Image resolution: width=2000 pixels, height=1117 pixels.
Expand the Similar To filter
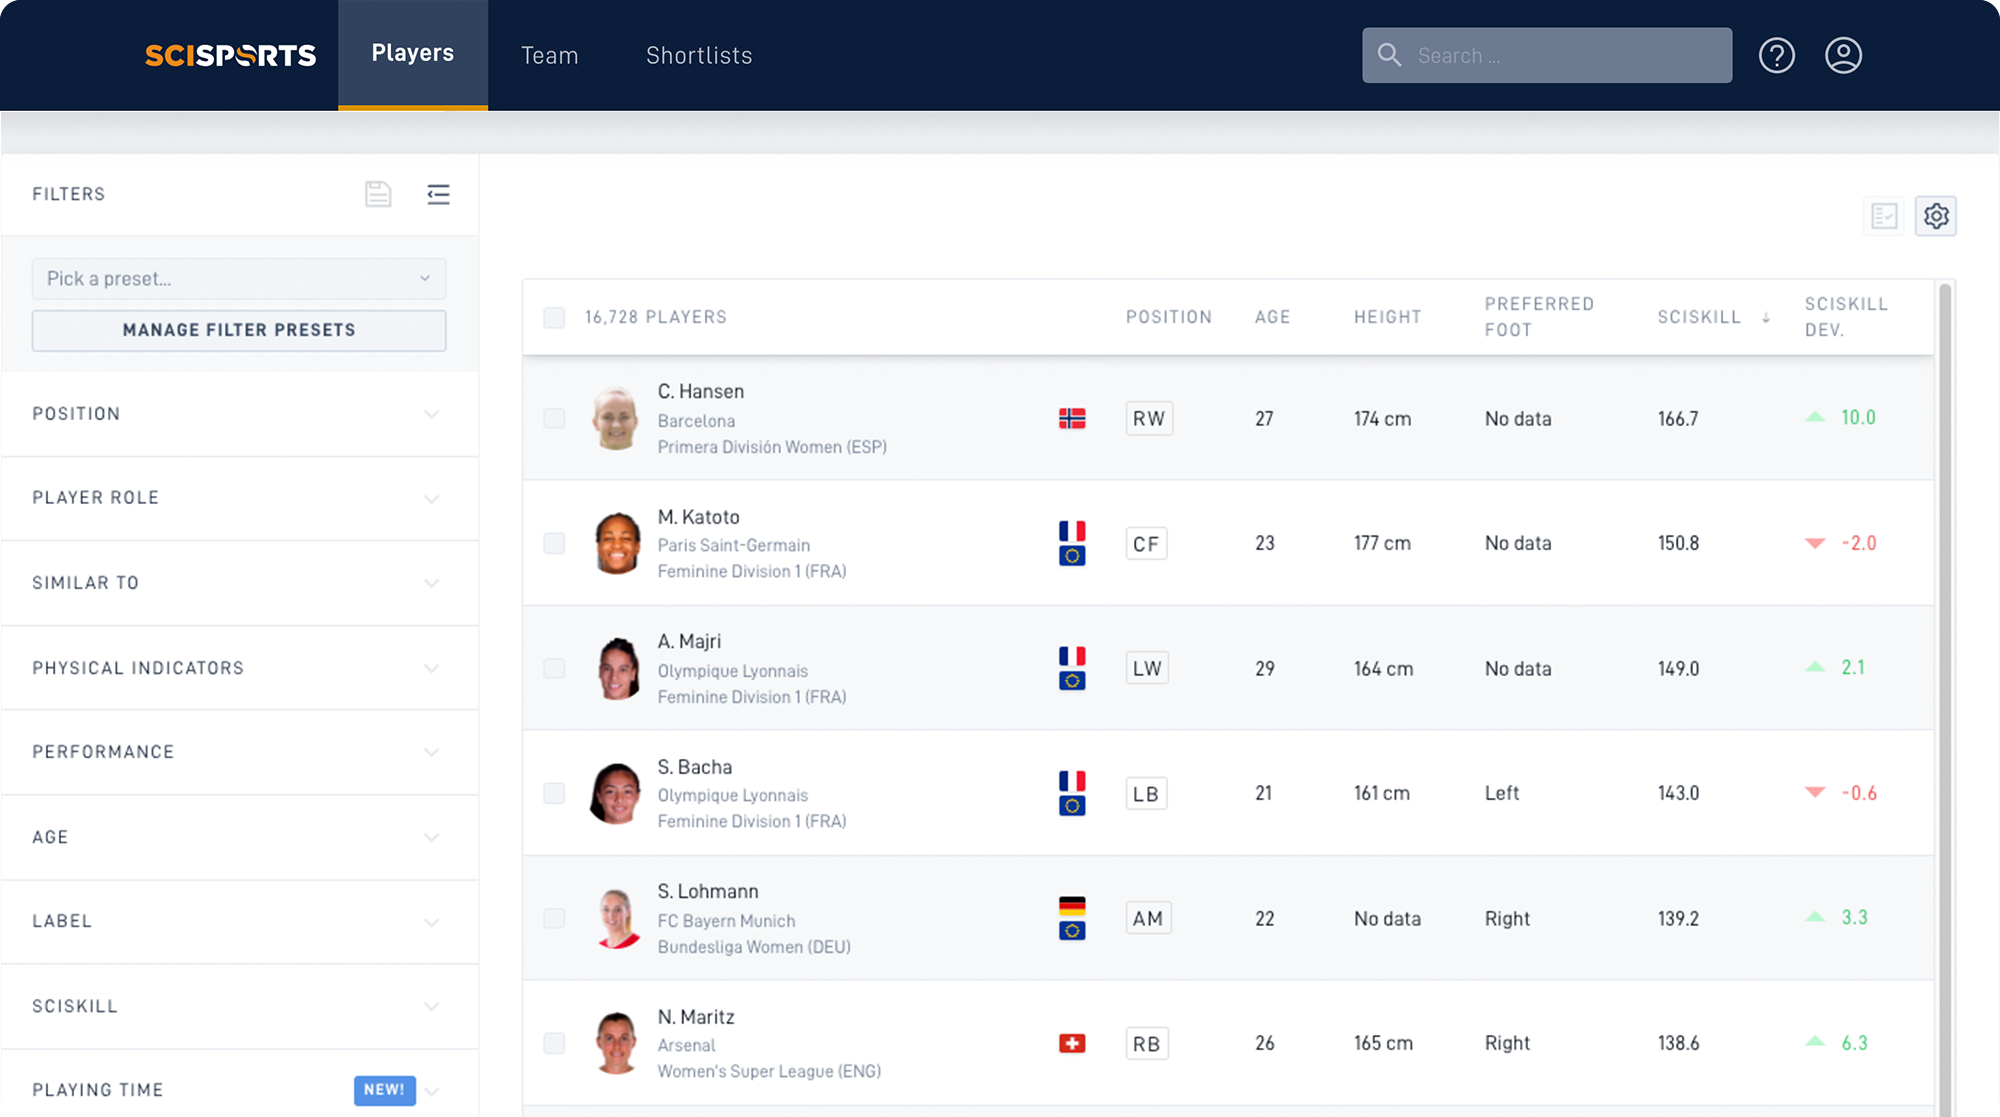click(240, 583)
